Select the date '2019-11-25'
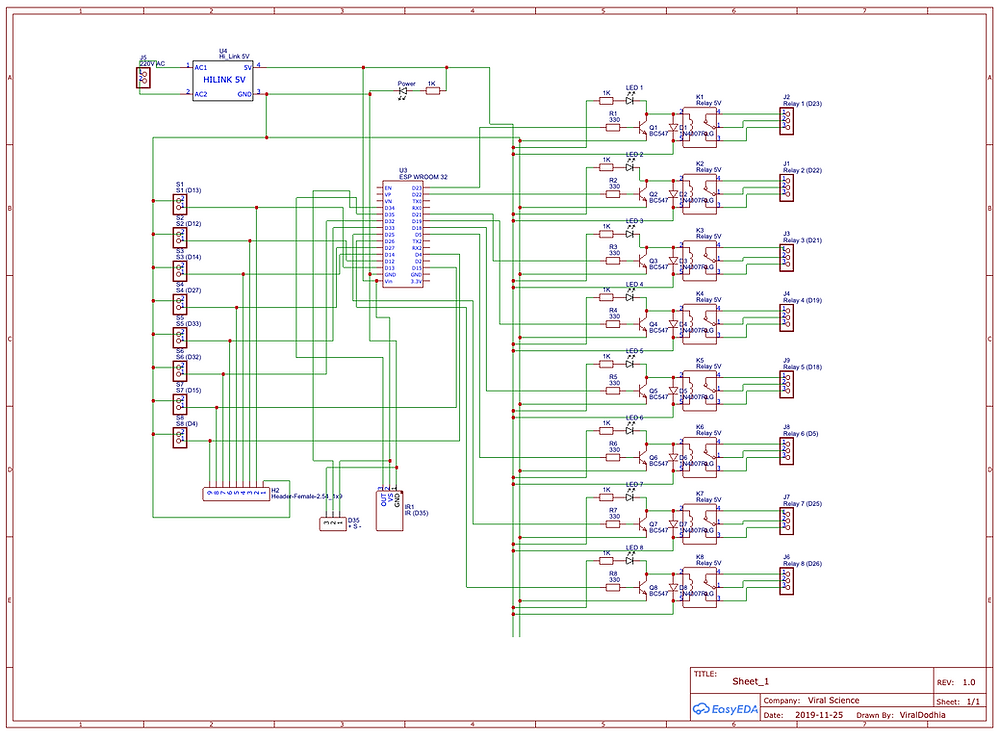 coord(819,715)
